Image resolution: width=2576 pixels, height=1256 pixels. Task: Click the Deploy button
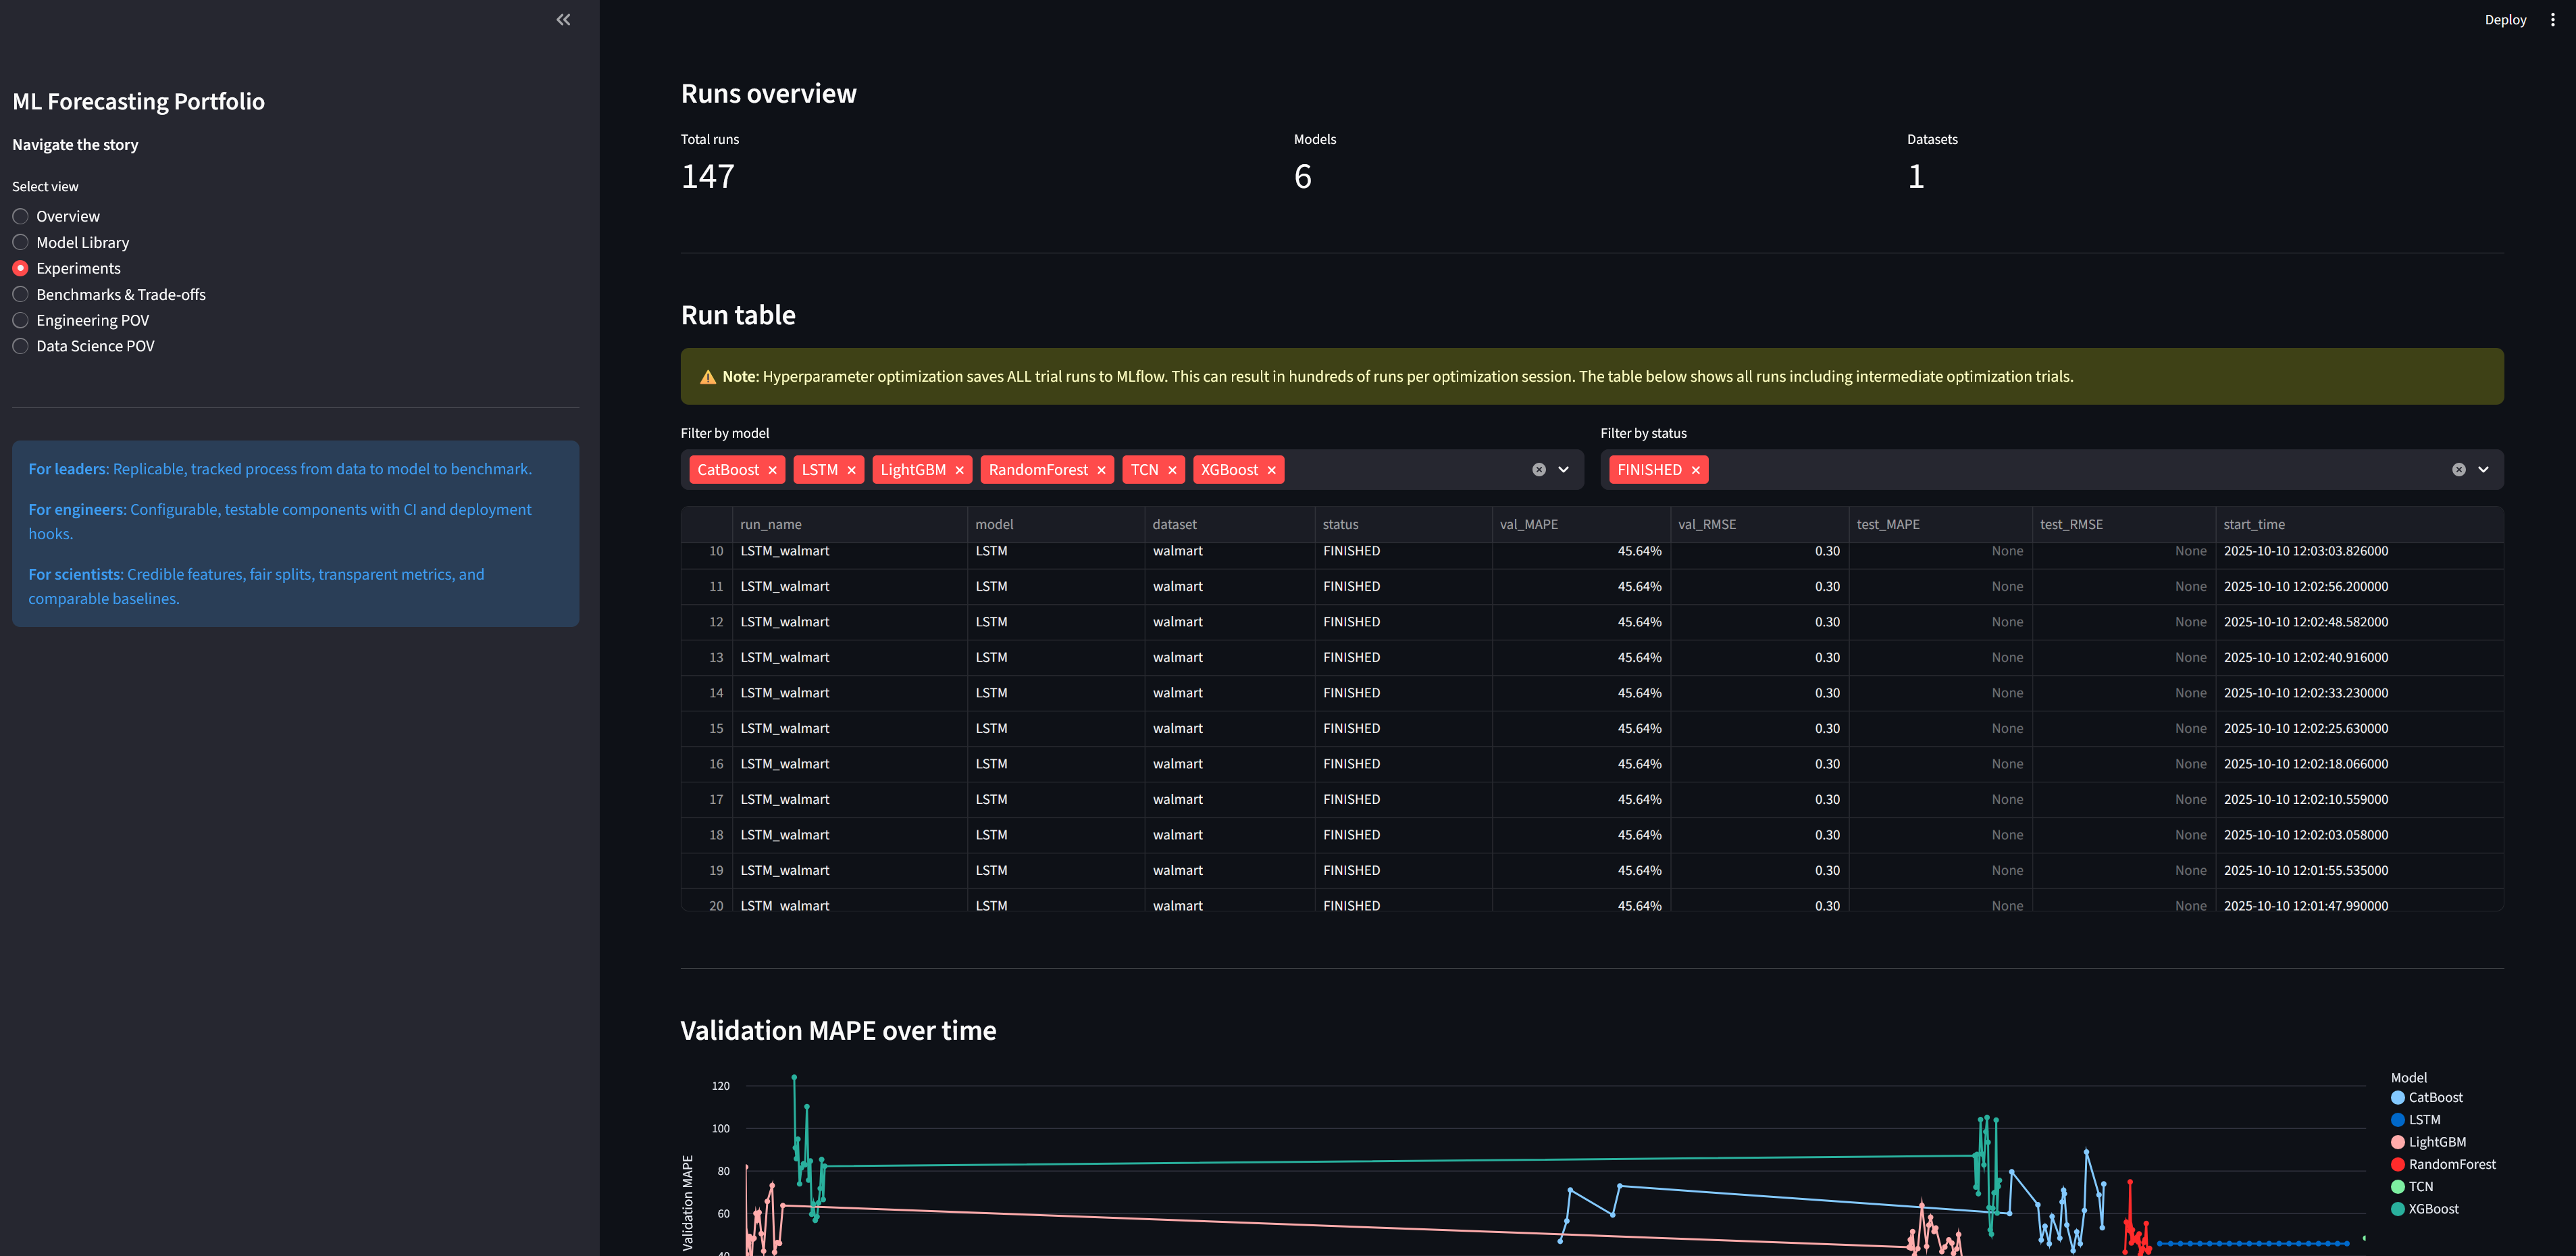pos(2505,20)
